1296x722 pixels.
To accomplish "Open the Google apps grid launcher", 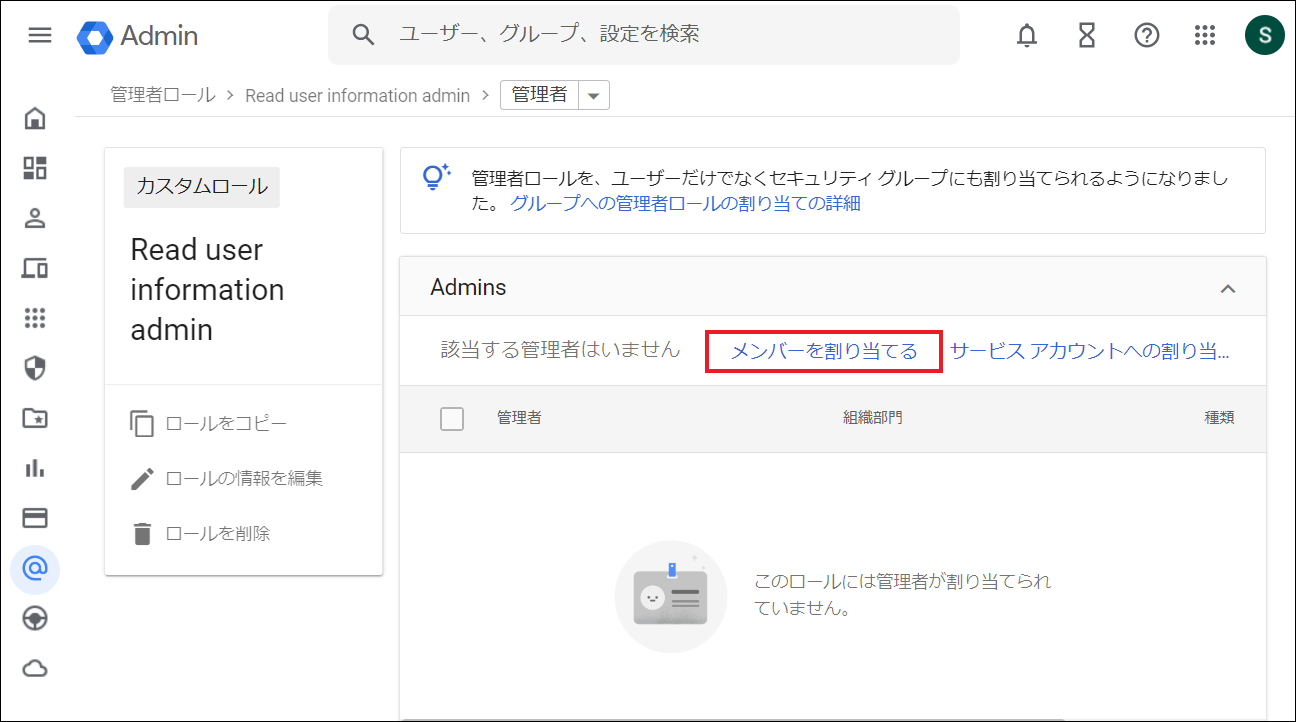I will (1205, 36).
